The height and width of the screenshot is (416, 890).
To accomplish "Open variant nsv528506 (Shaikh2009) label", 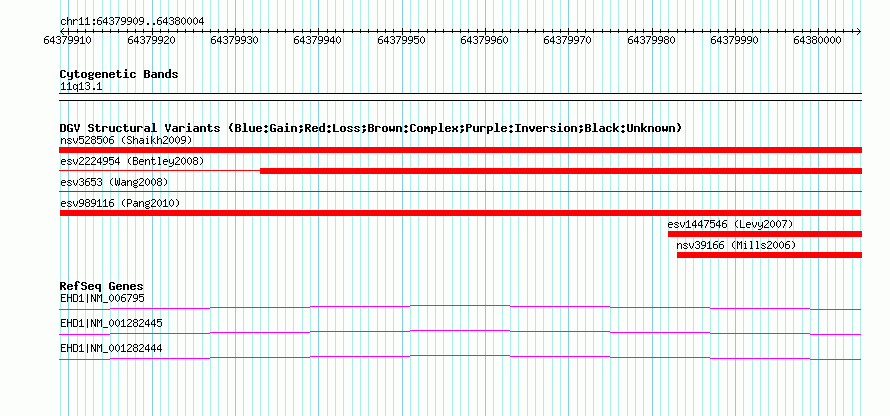I will [126, 140].
